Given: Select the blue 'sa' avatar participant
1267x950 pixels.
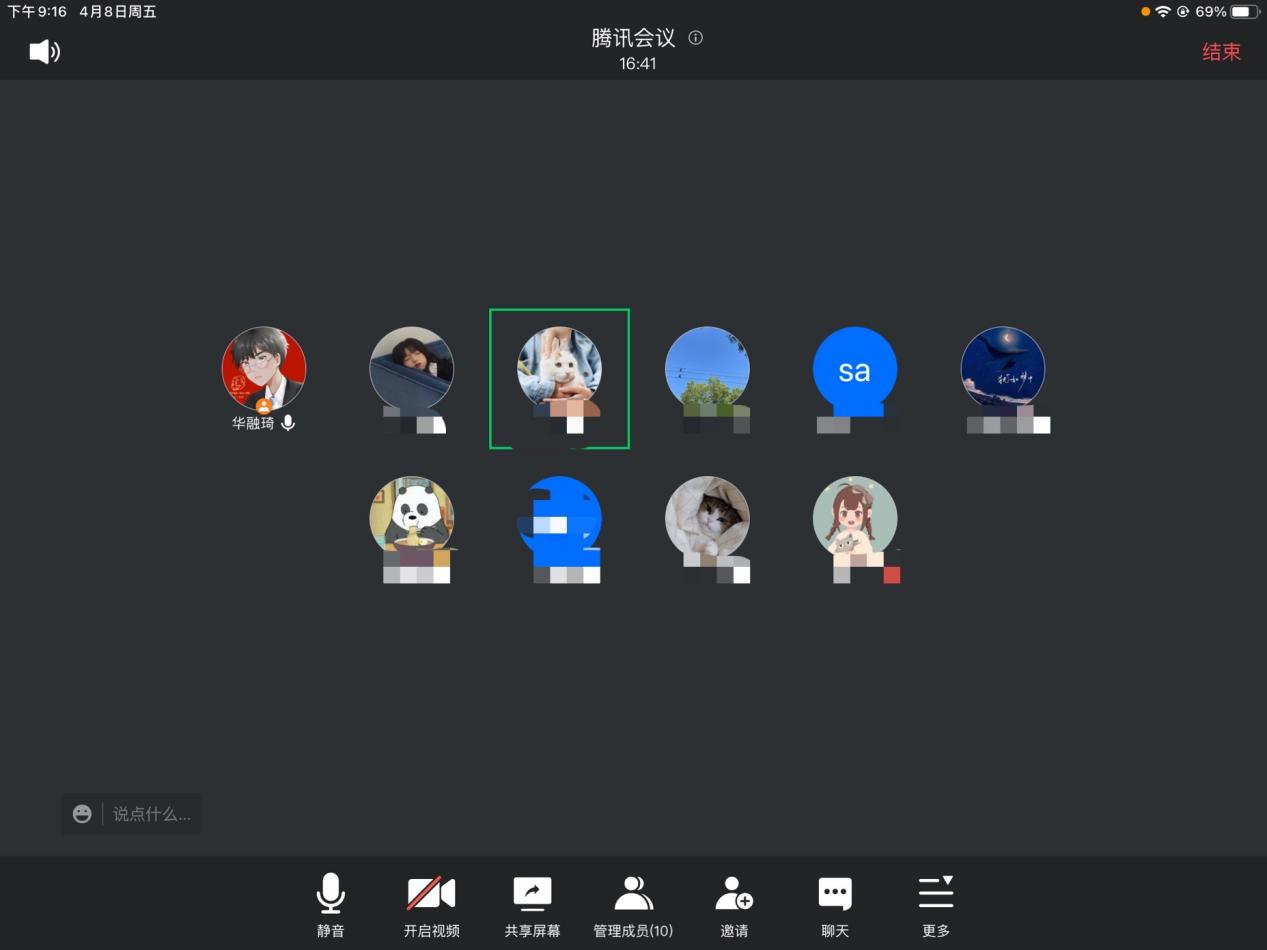Looking at the screenshot, I should (x=855, y=369).
